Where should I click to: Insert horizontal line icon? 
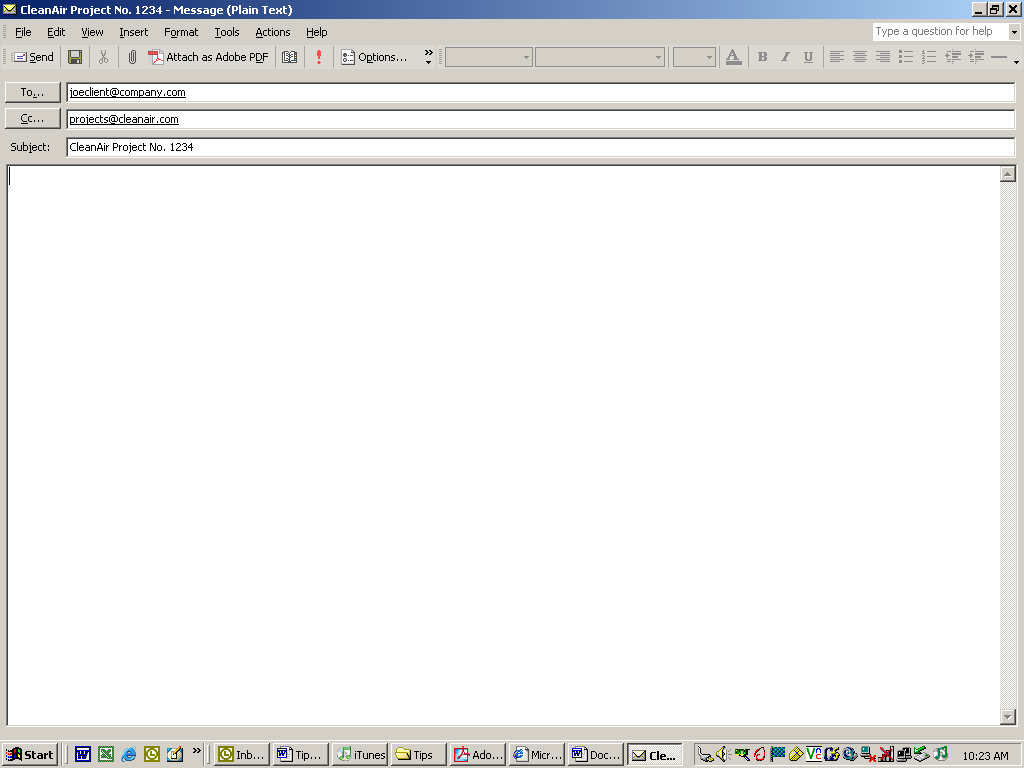[x=999, y=57]
